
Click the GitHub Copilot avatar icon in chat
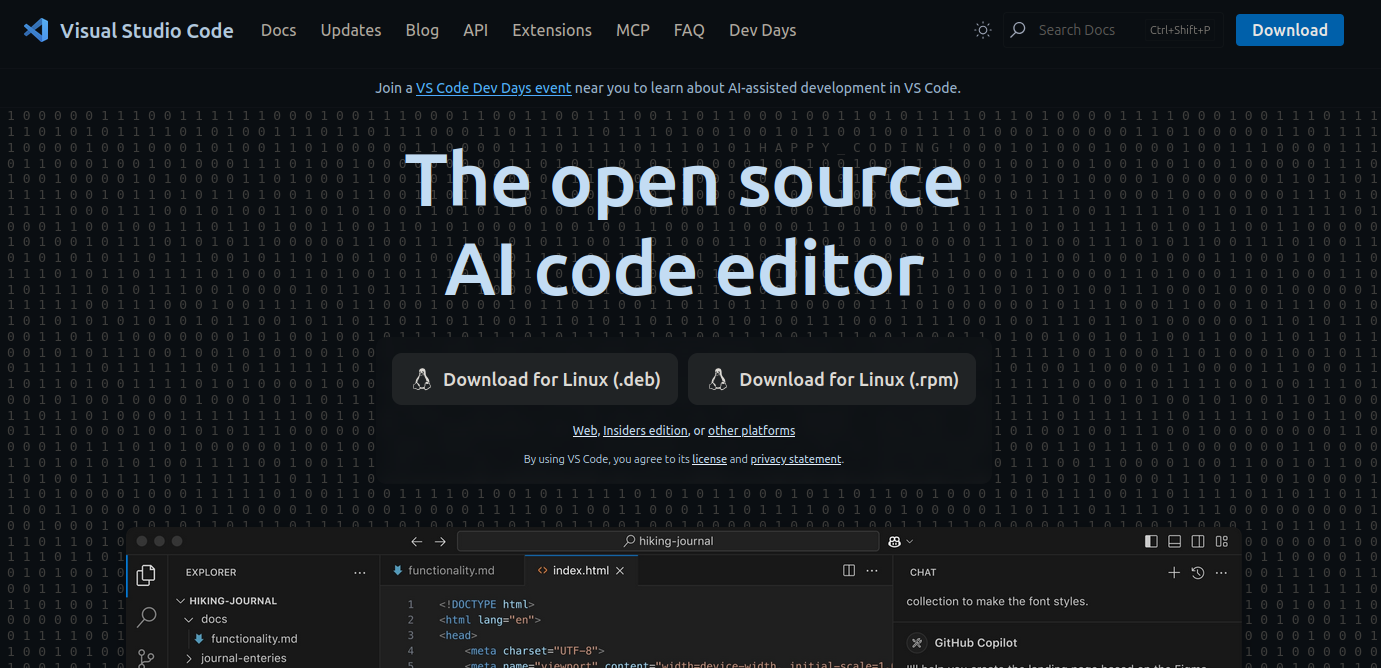click(x=917, y=643)
